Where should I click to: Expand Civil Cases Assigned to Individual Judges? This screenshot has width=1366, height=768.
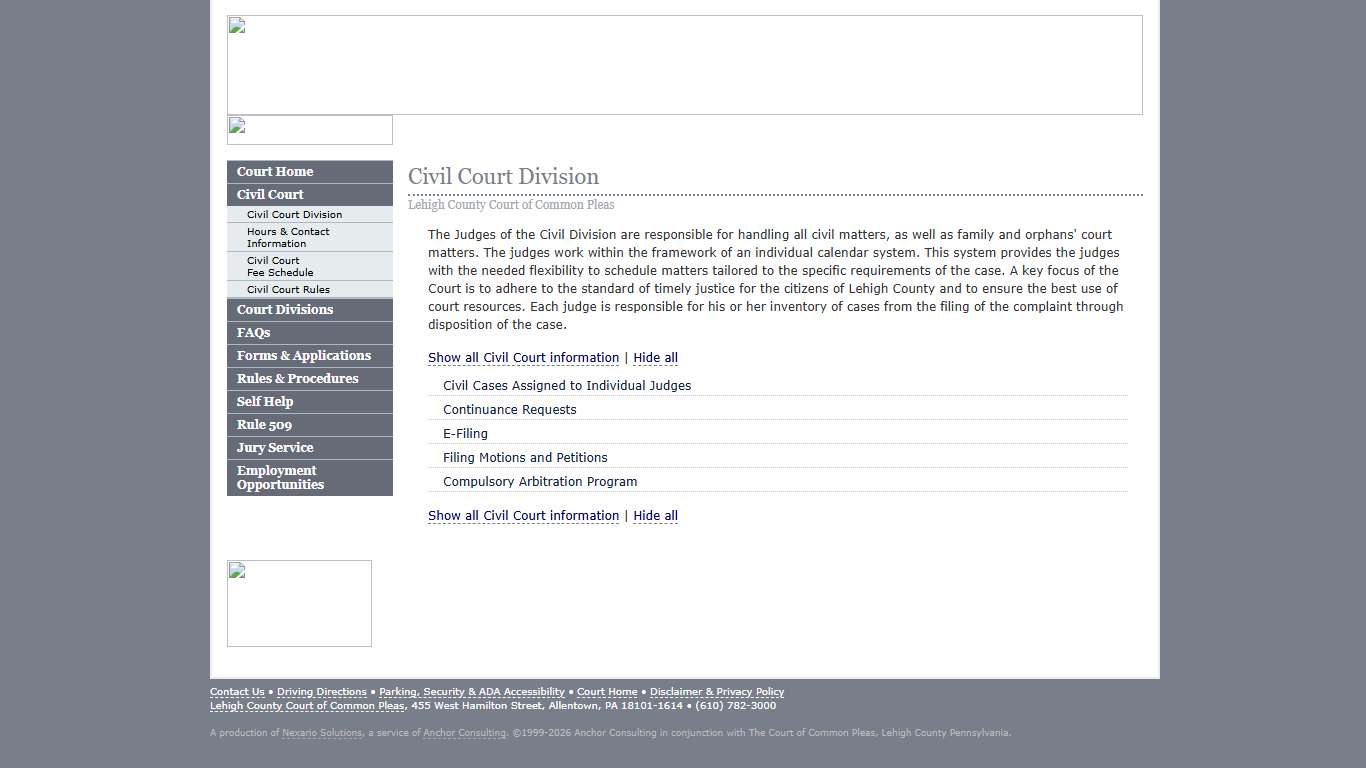(x=567, y=385)
